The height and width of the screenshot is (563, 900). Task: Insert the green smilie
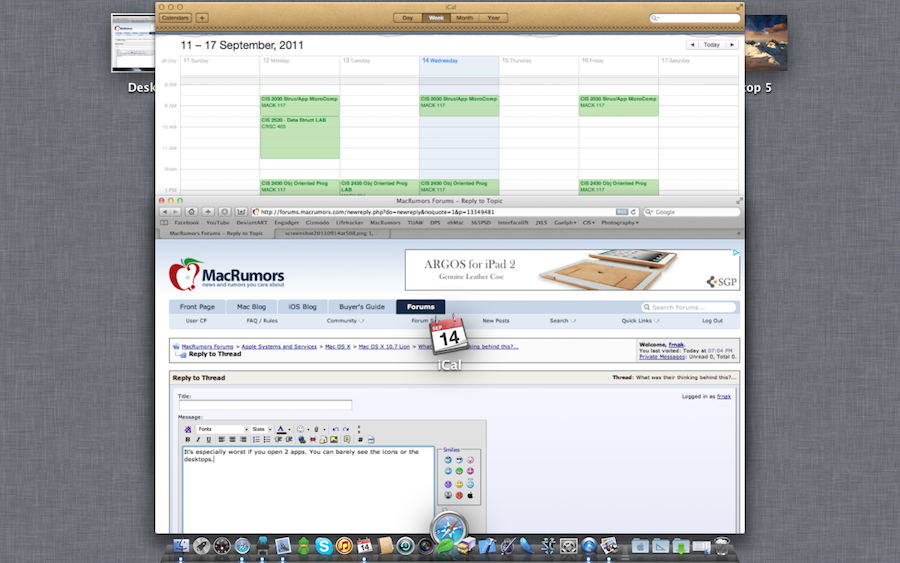point(459,471)
